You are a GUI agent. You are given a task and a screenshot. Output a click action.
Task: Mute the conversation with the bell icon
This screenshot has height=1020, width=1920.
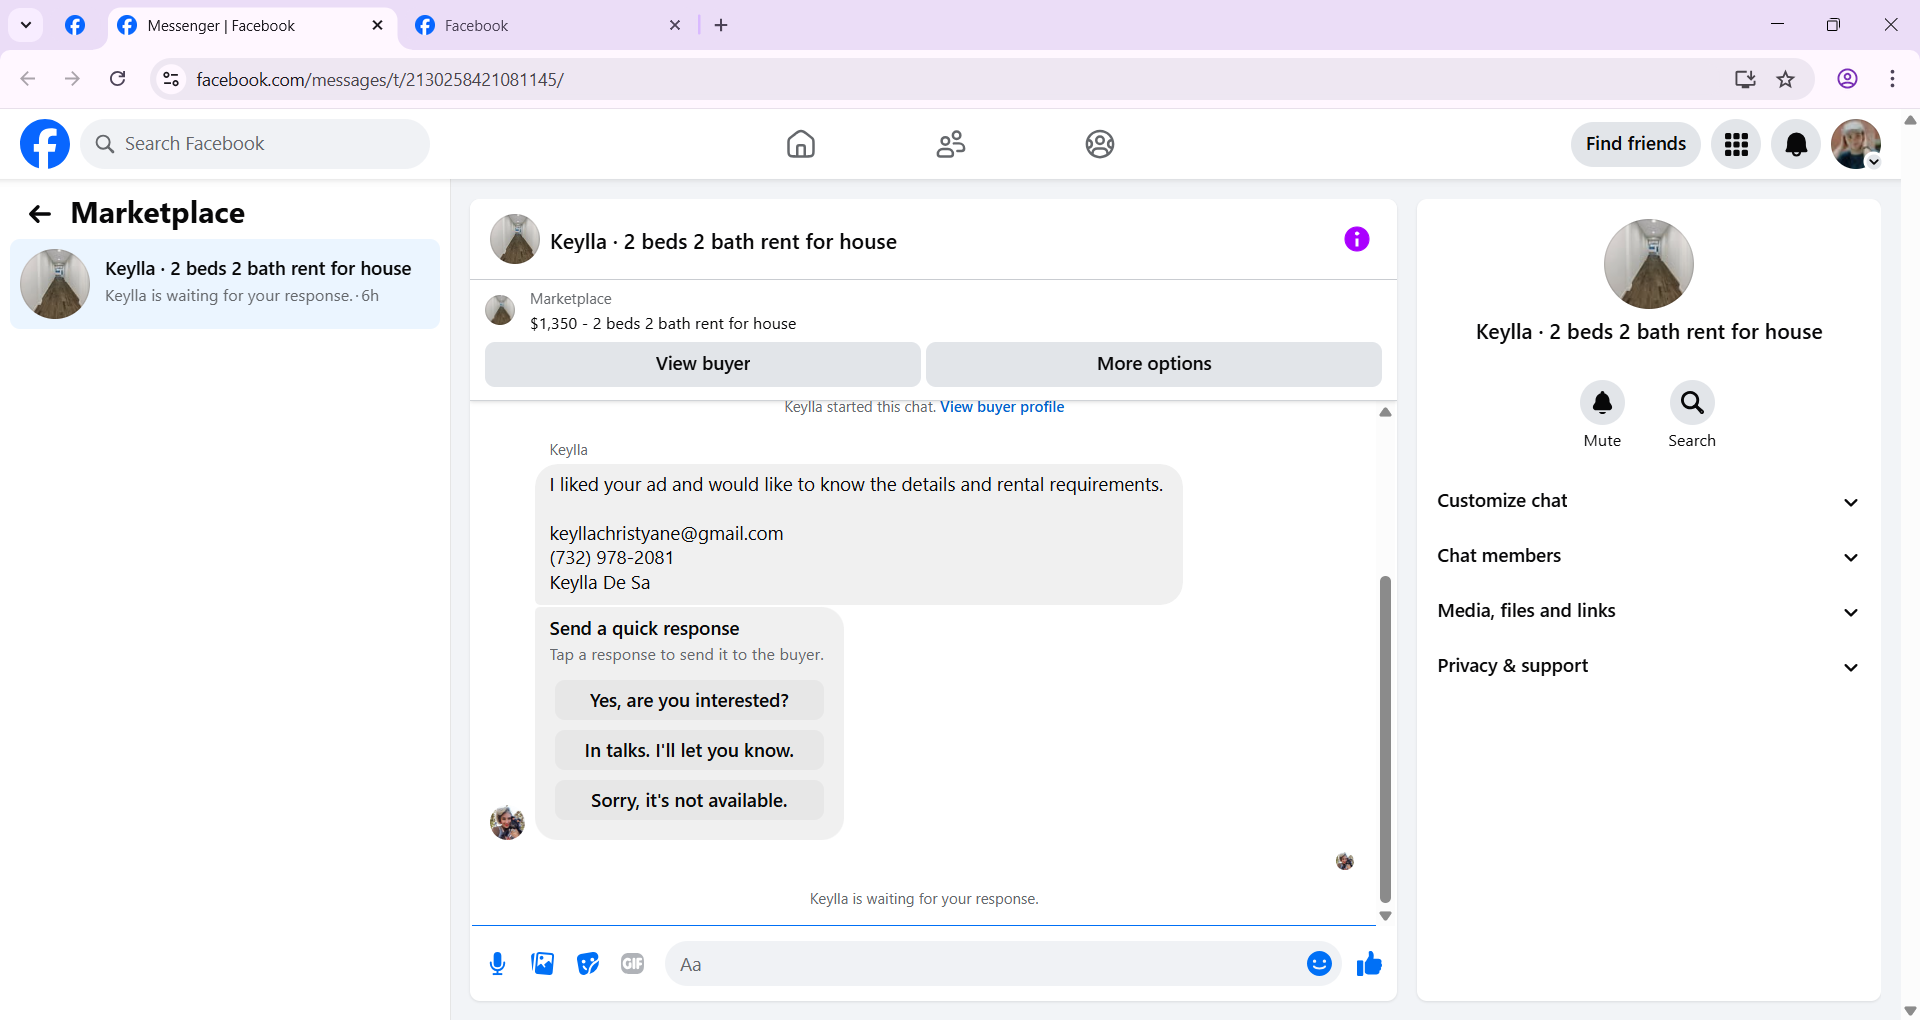[x=1602, y=403]
